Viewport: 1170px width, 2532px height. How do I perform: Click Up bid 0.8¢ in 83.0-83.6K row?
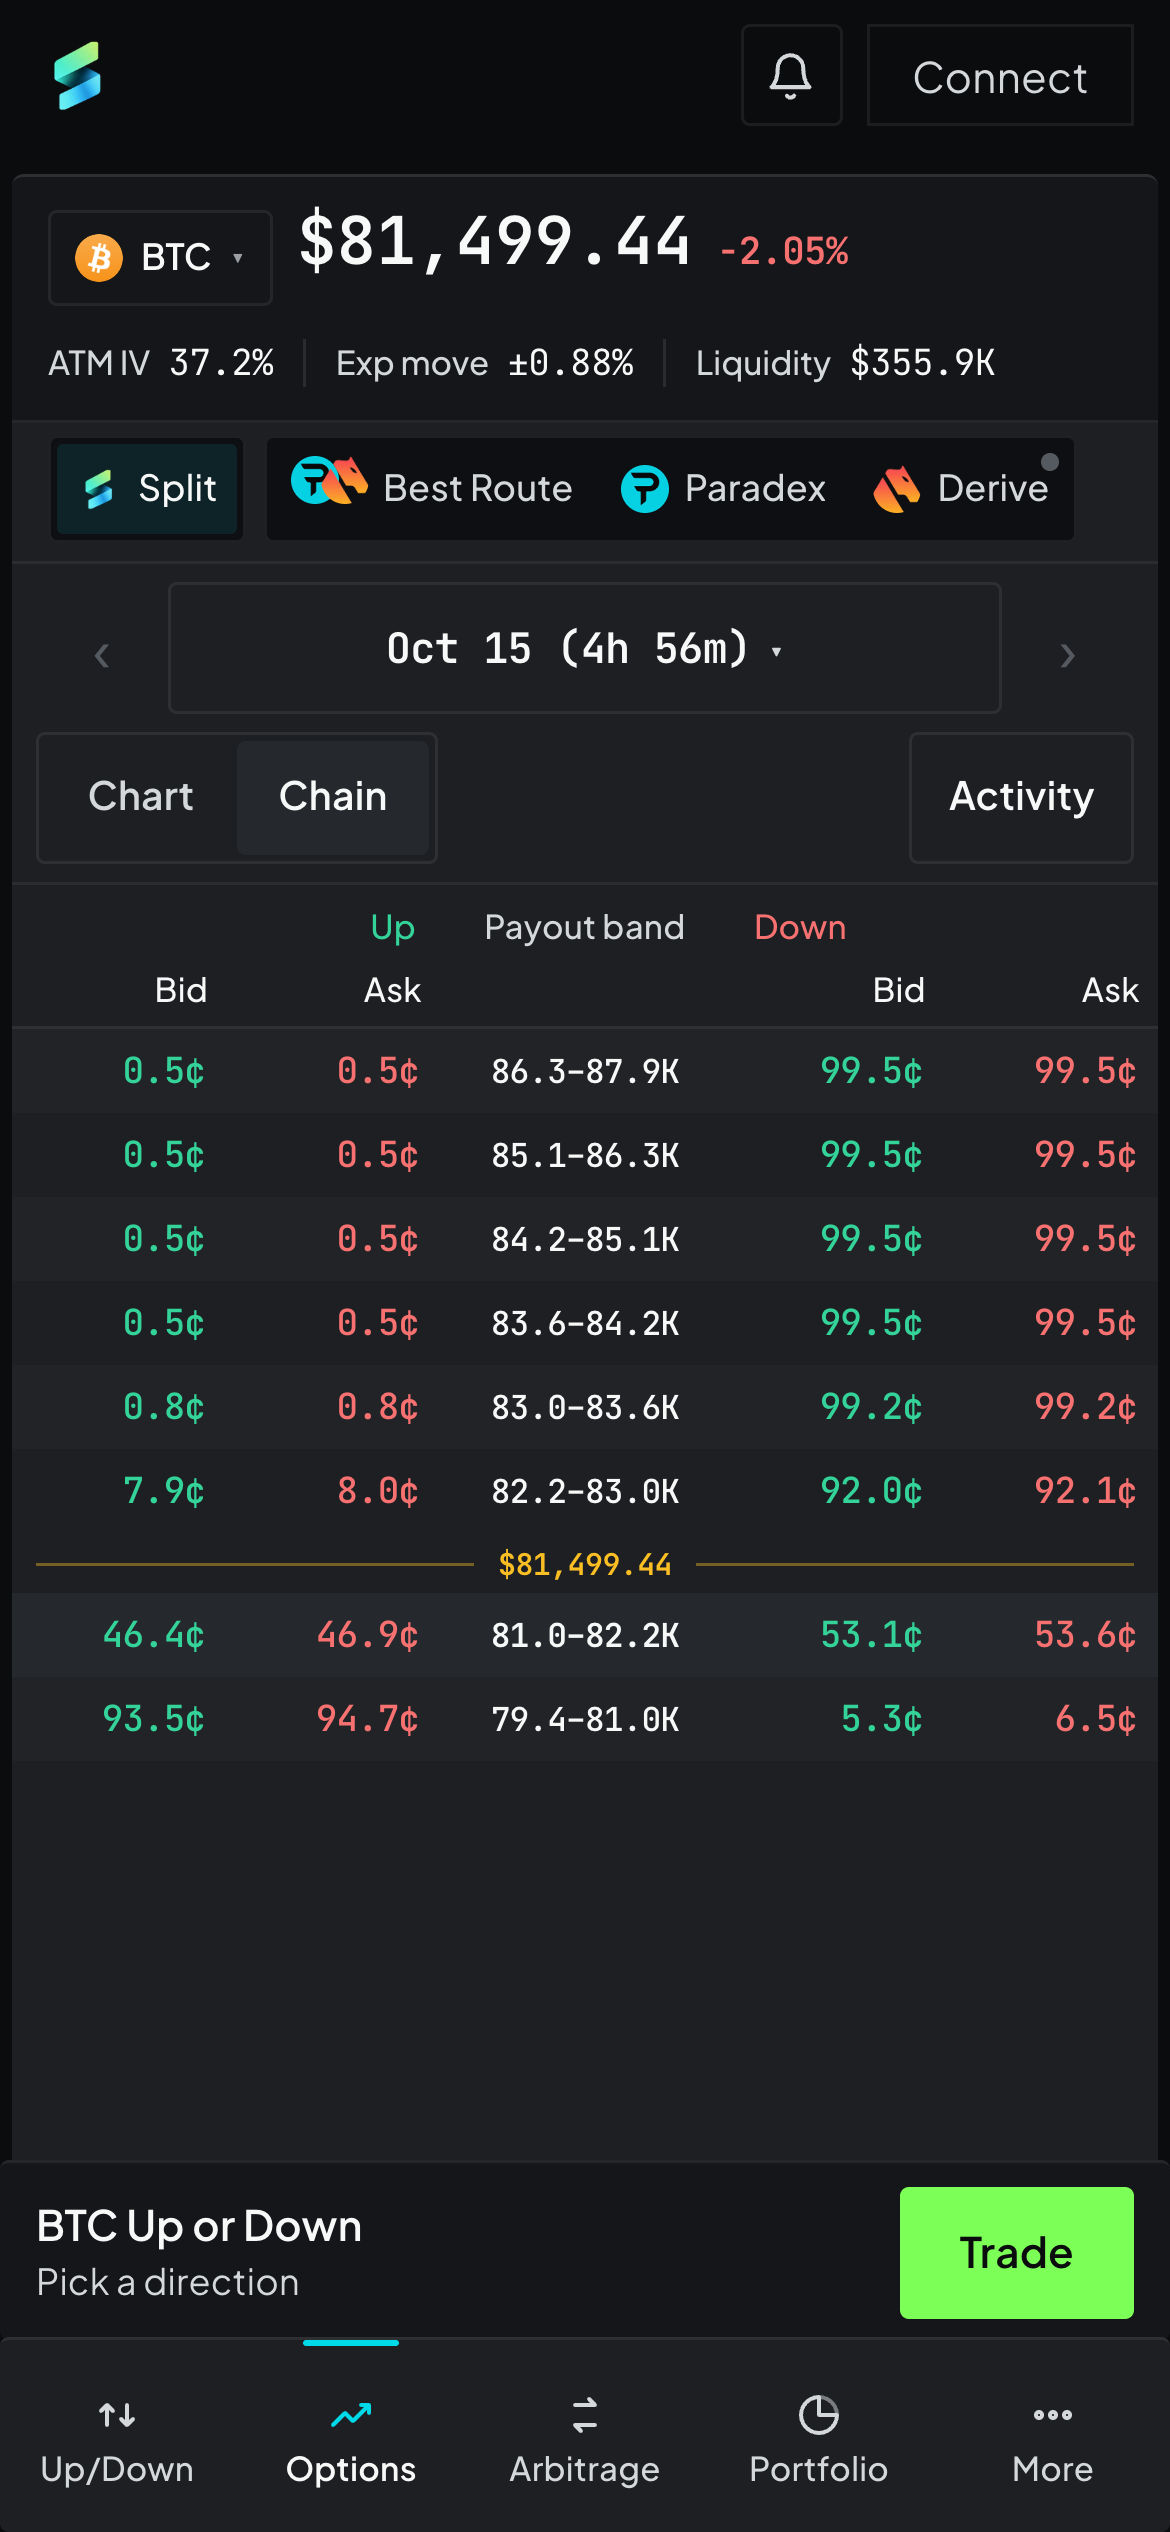(x=164, y=1407)
